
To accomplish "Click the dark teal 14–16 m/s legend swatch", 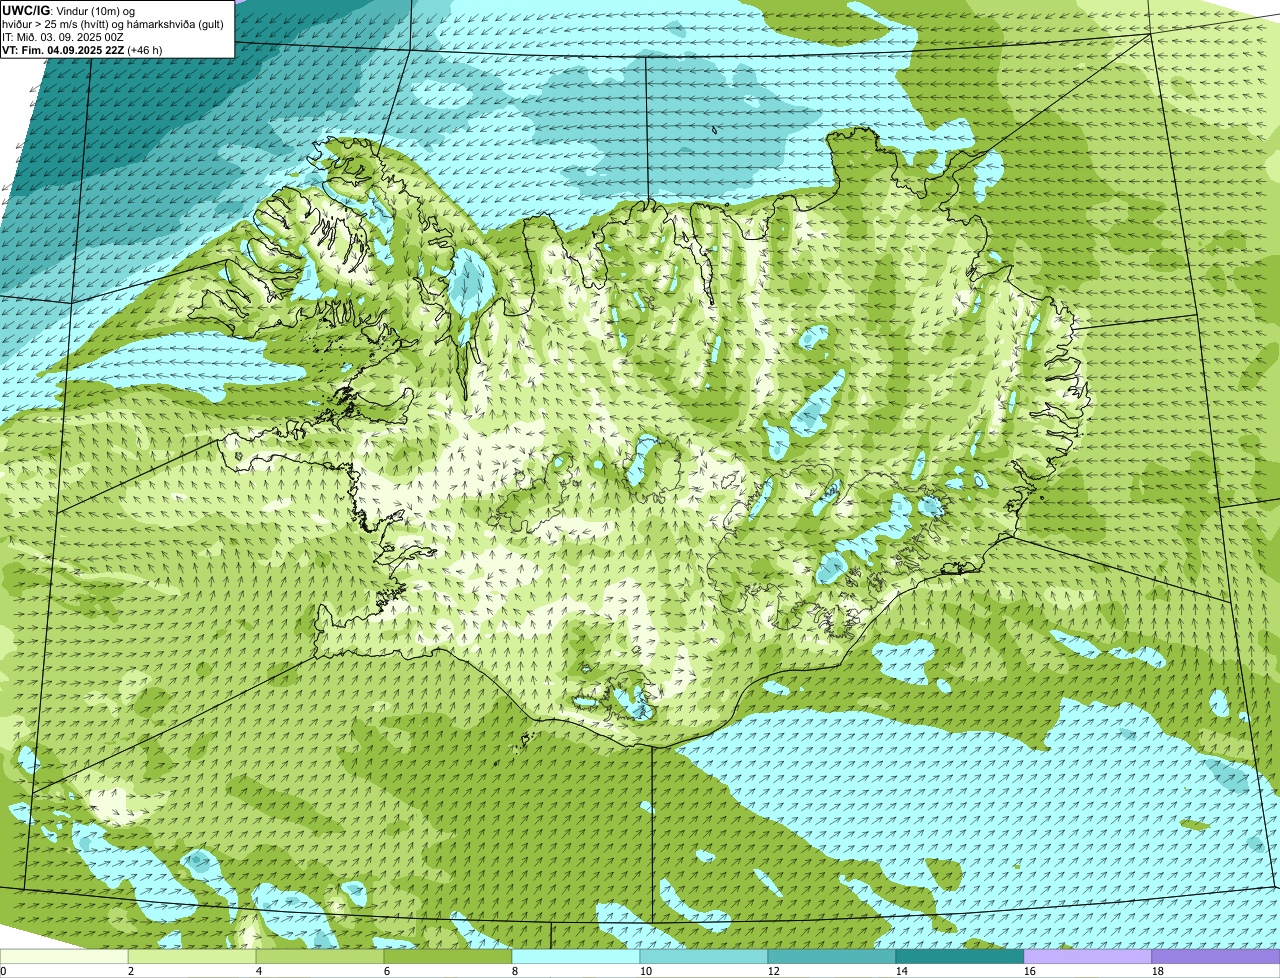I will point(960,956).
